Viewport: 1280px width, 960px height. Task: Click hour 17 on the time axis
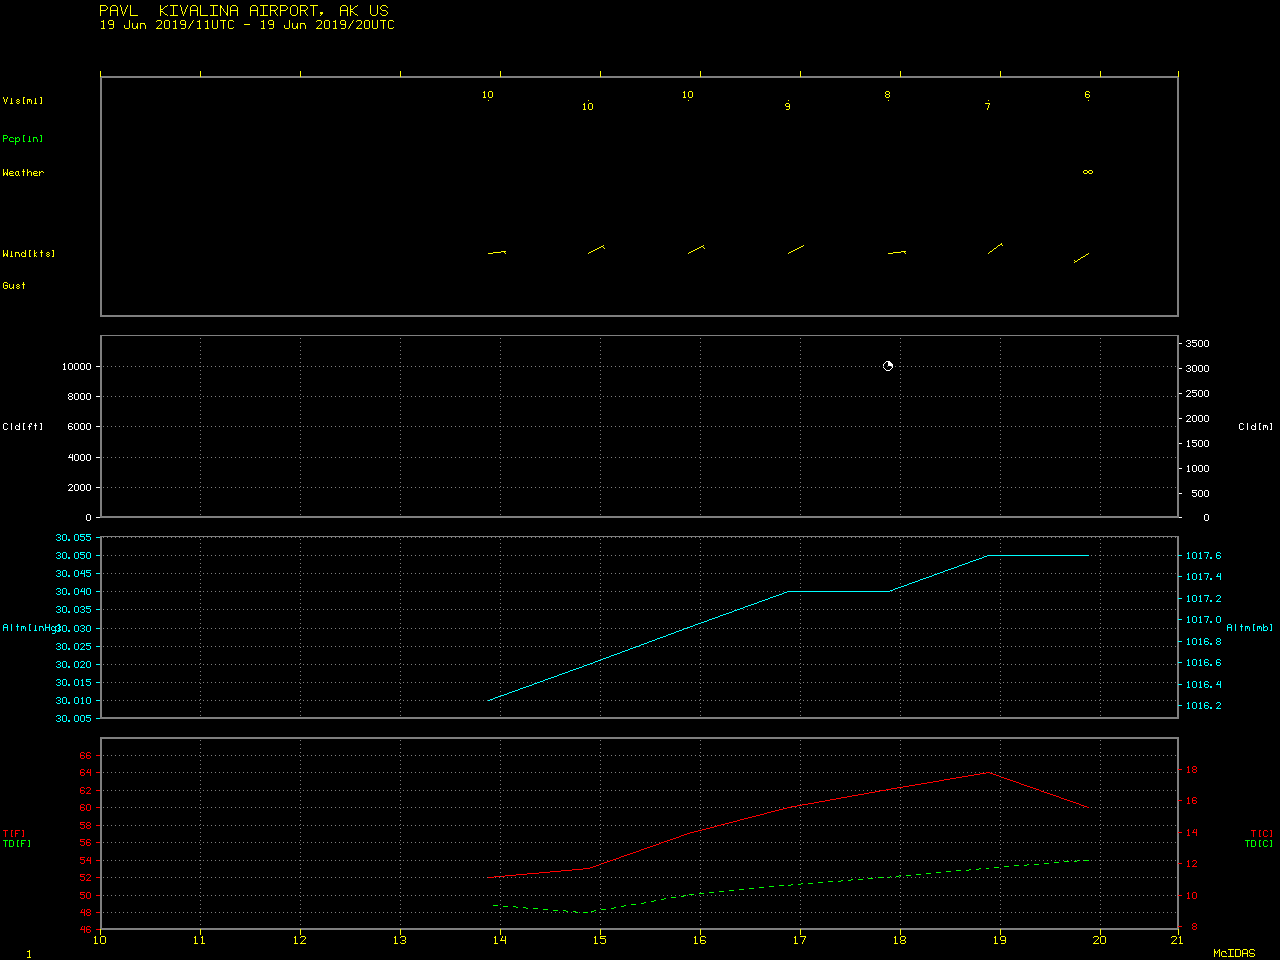tap(800, 939)
